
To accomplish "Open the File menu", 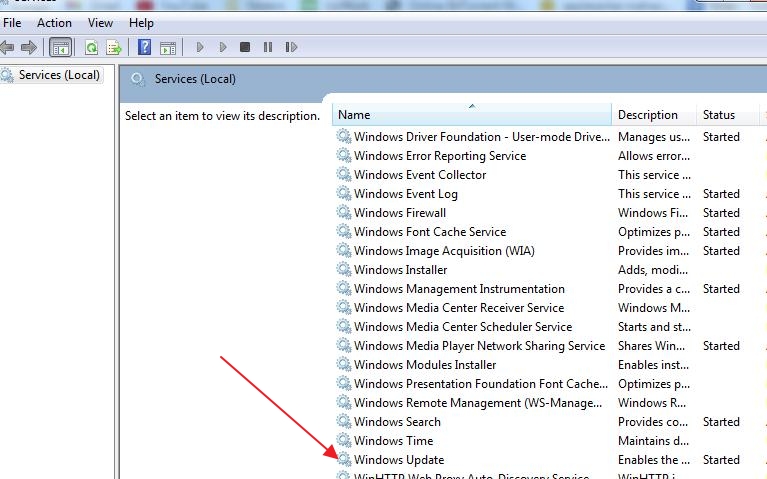I will (x=12, y=22).
